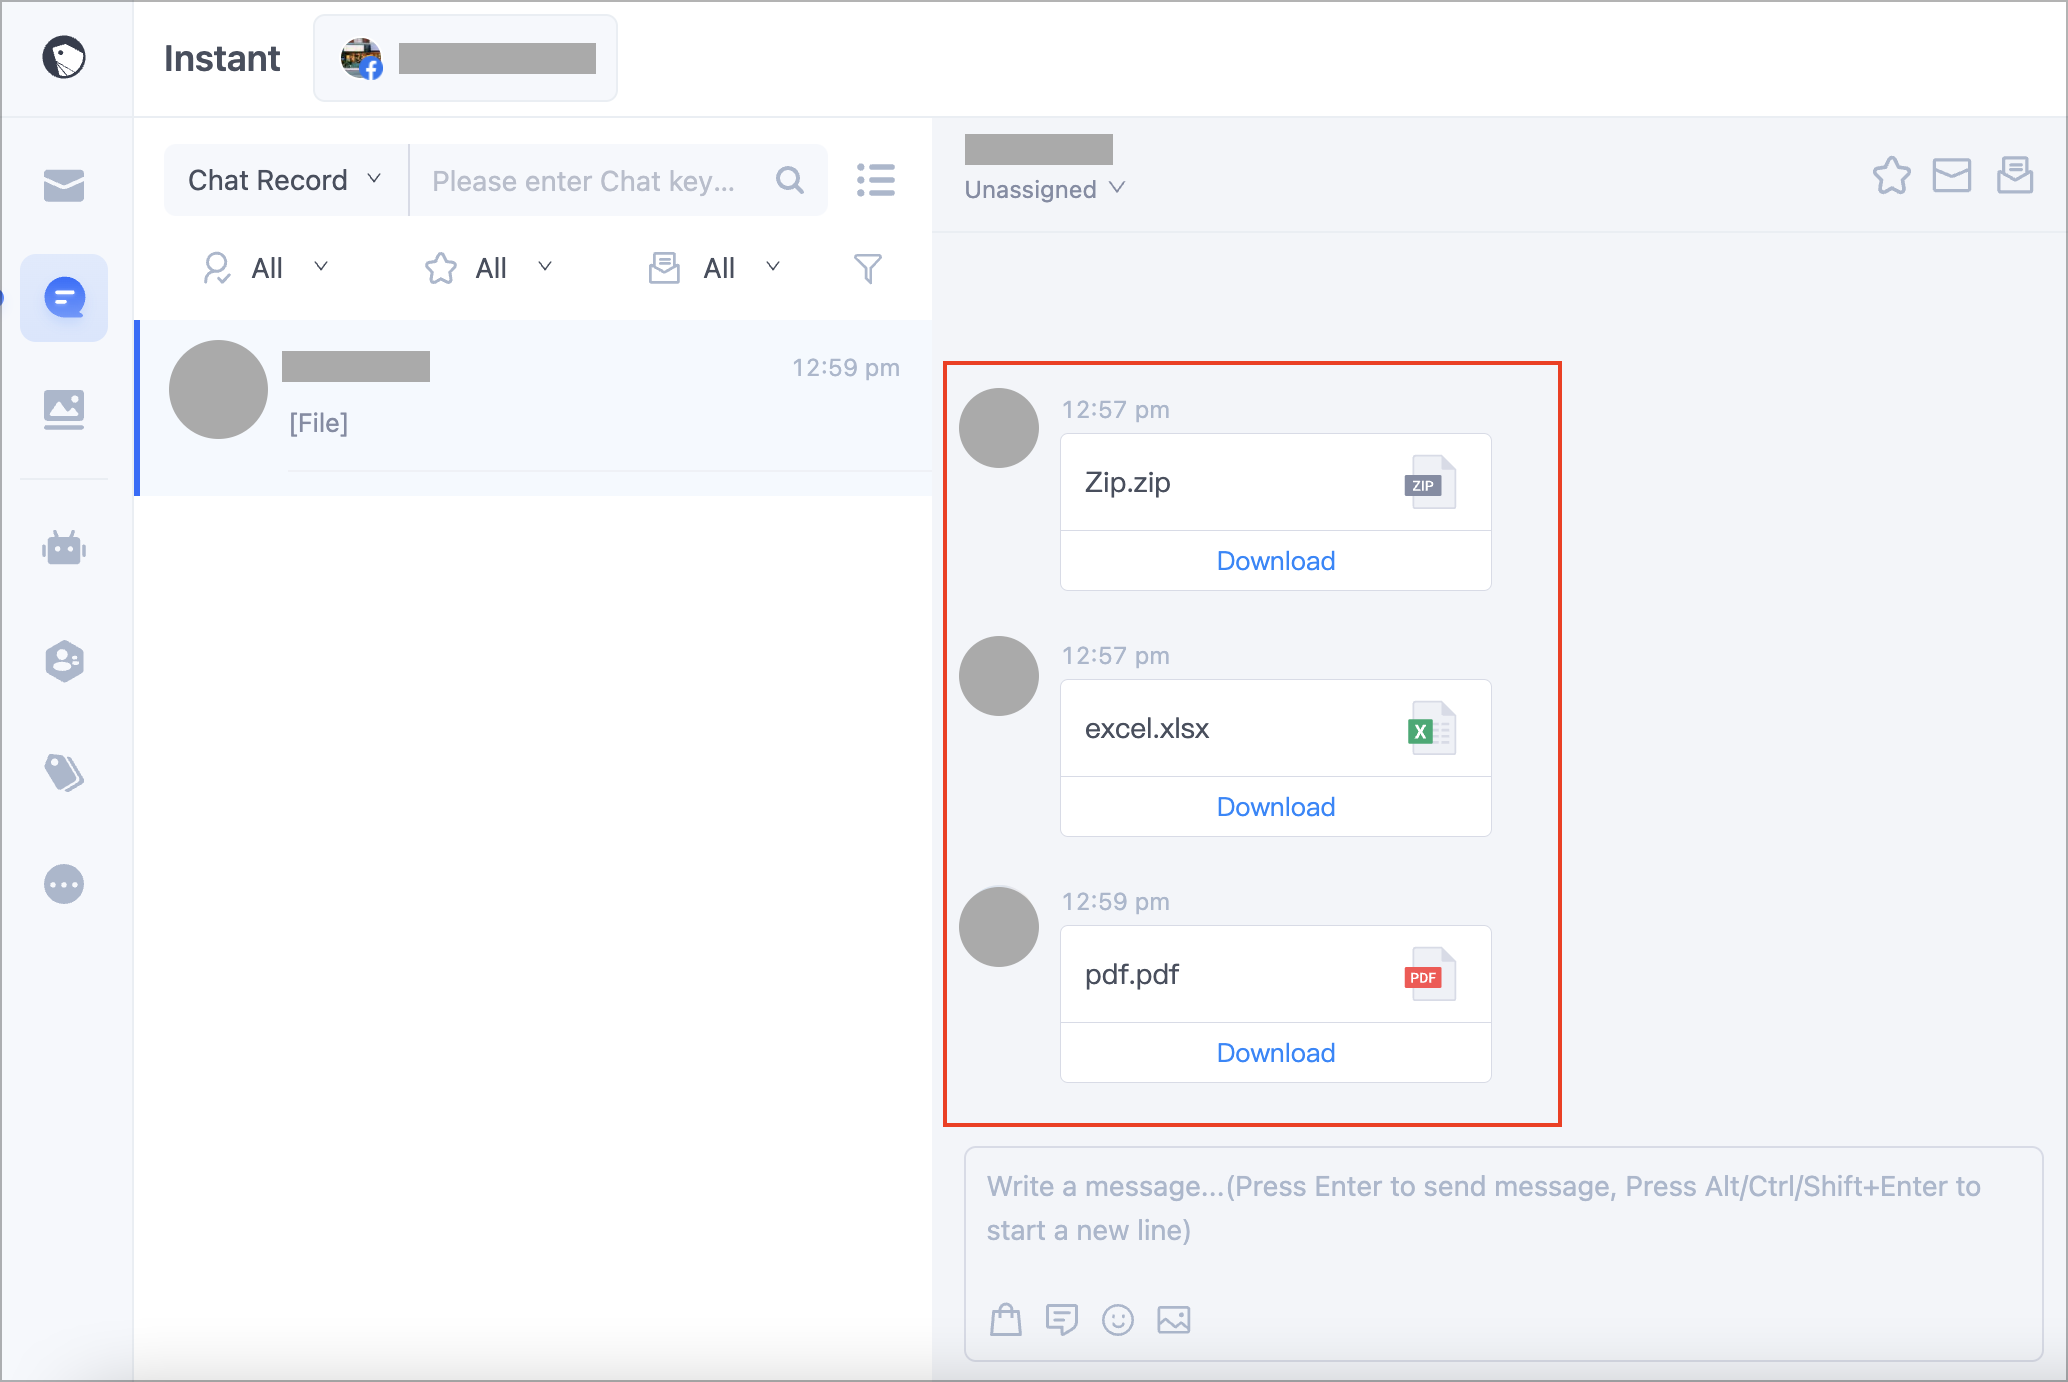Click the sender avatar beside pdf.pdf message
The height and width of the screenshot is (1382, 2068).
[999, 926]
